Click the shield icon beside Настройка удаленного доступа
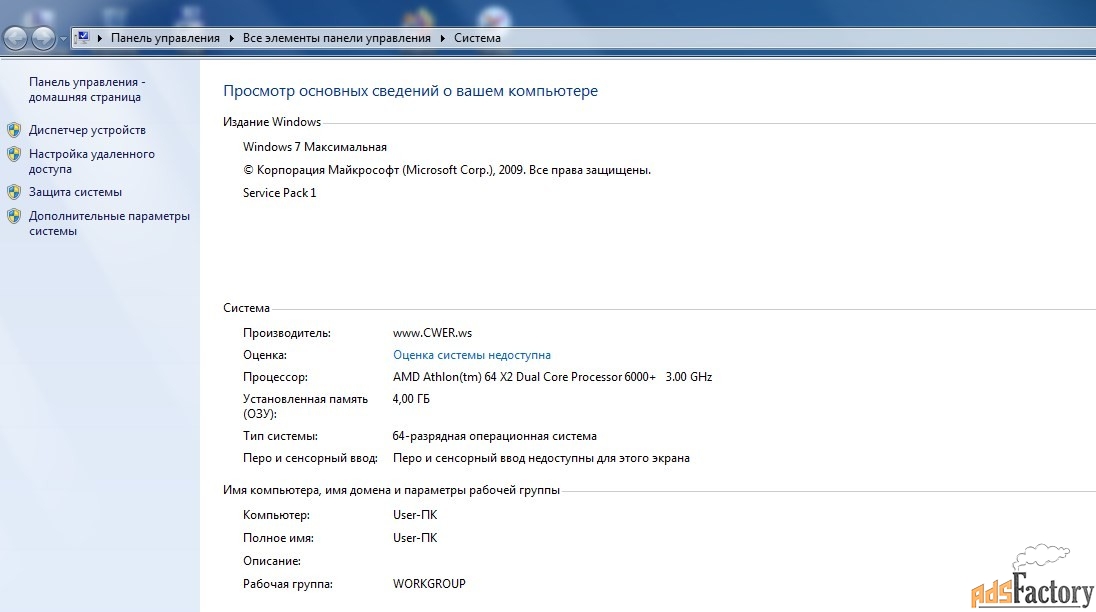The image size is (1096, 612). 14,154
